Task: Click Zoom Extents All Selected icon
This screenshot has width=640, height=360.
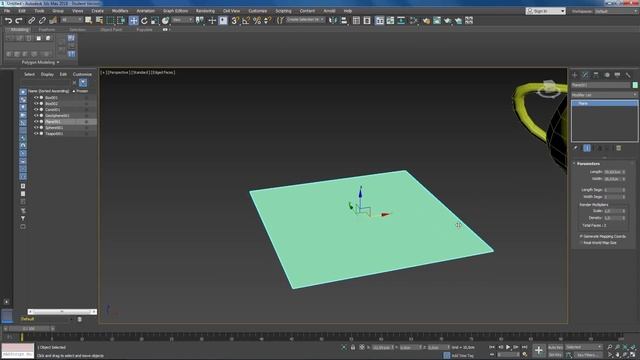Action: (633, 347)
